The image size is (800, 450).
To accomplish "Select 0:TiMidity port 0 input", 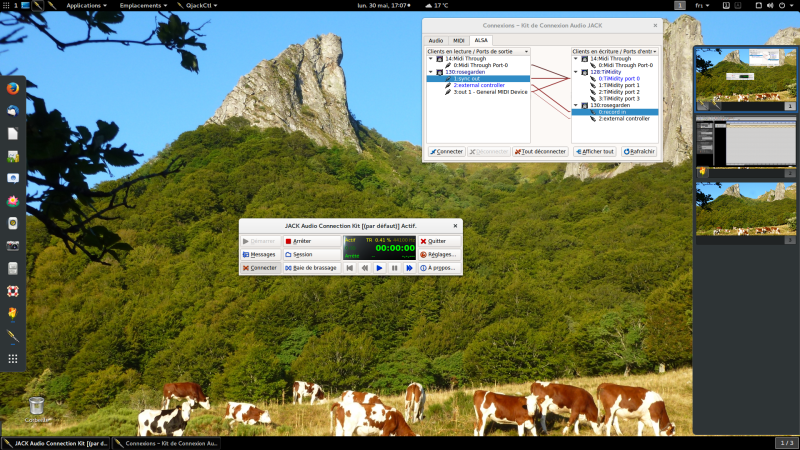I will 619,79.
